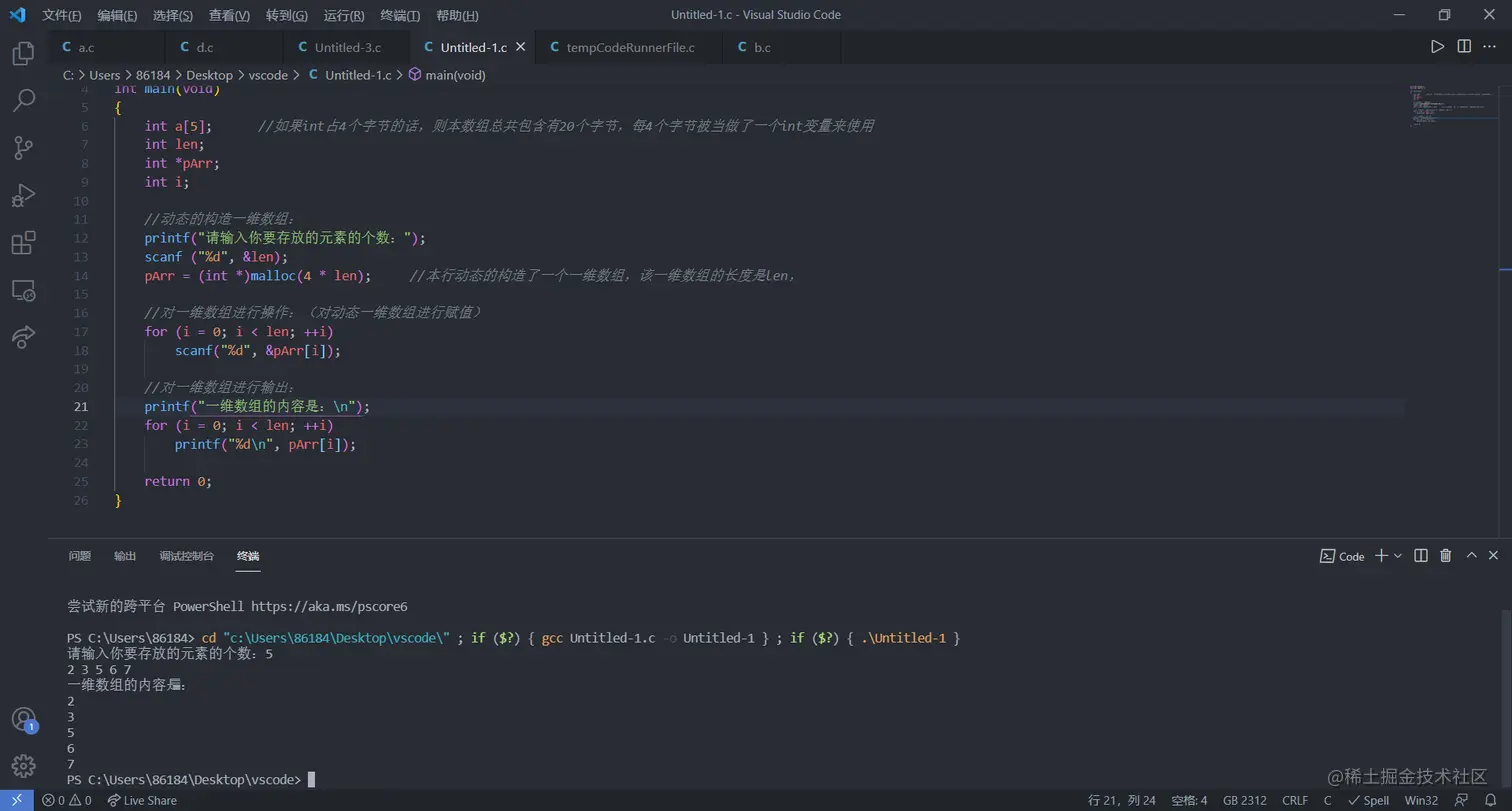Kill the terminal with the trash icon
The image size is (1512, 811).
click(1445, 555)
